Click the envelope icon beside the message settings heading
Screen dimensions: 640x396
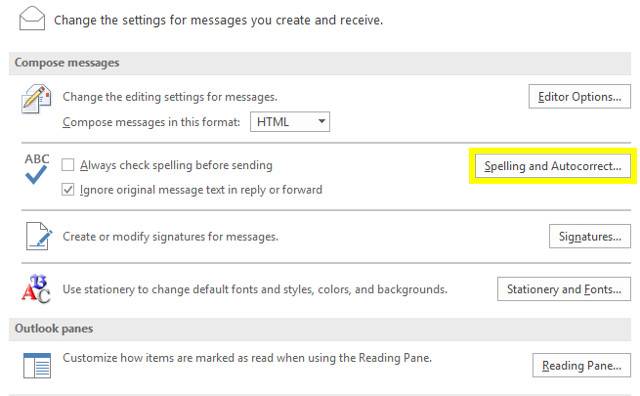(32, 18)
